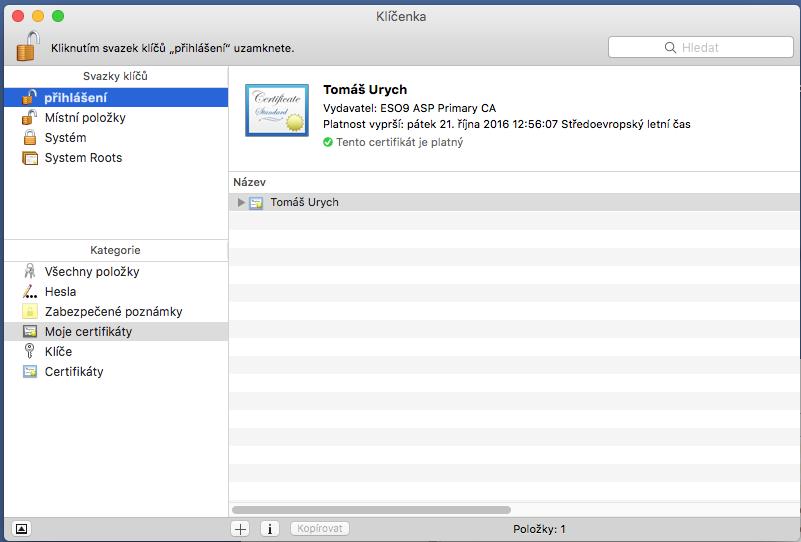Add a new item with plus button

point(240,529)
